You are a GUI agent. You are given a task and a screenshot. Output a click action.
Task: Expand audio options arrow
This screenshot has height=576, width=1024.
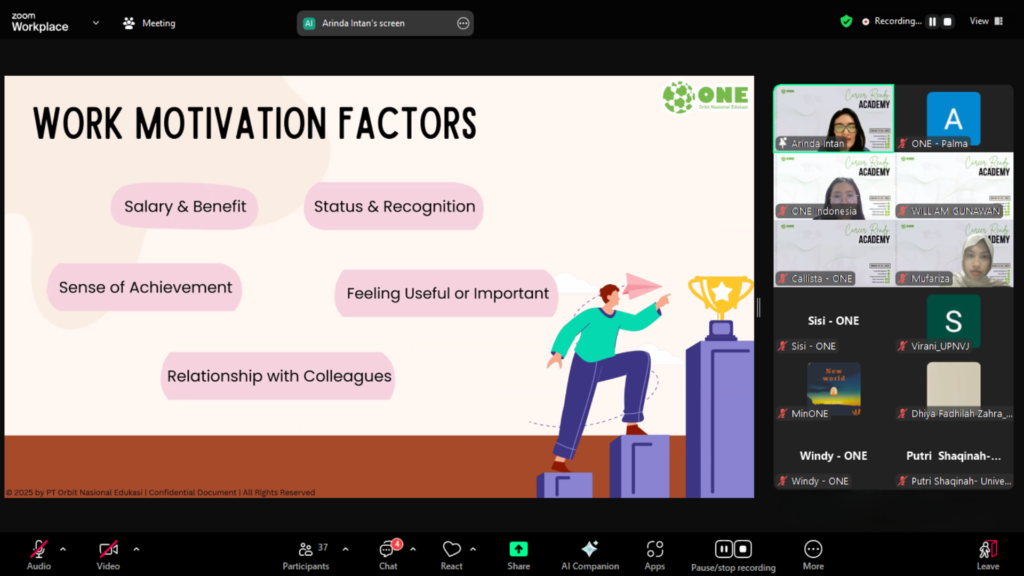(x=63, y=549)
